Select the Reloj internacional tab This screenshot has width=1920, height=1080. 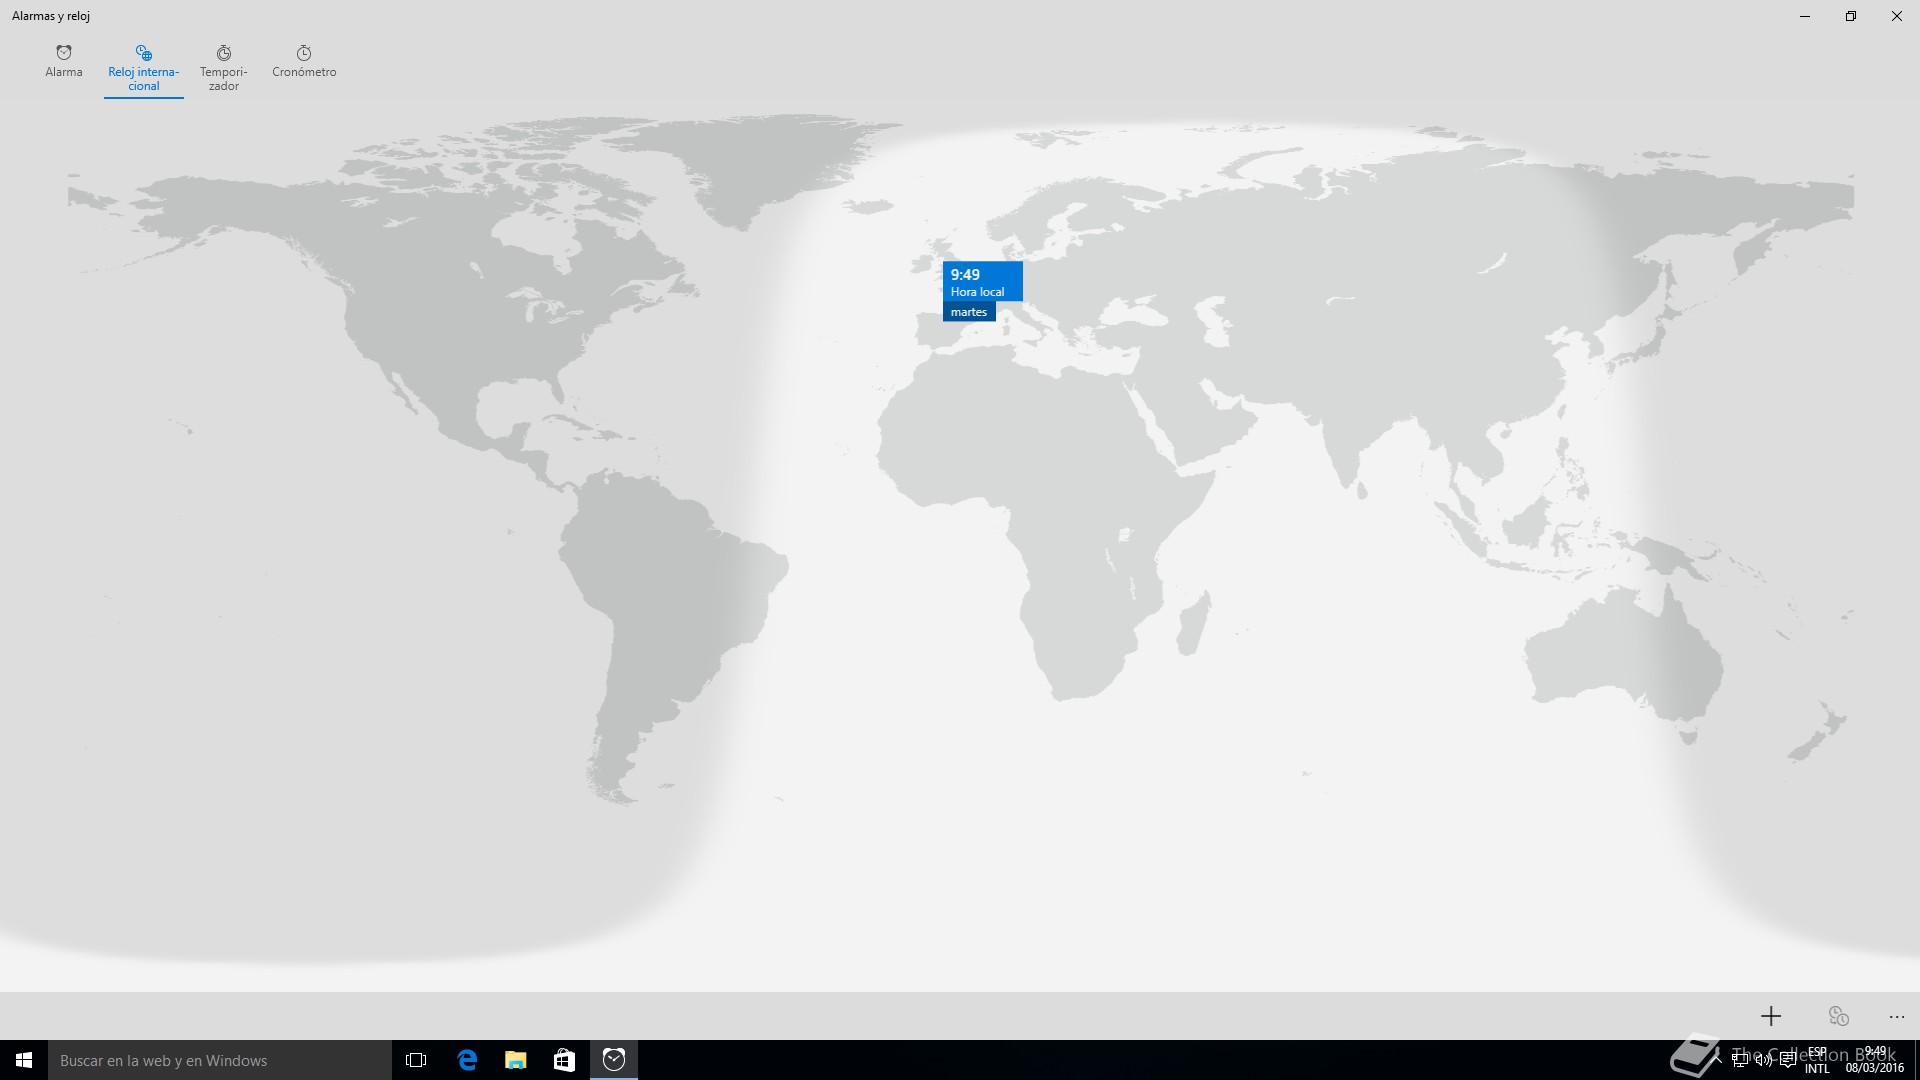pos(143,68)
